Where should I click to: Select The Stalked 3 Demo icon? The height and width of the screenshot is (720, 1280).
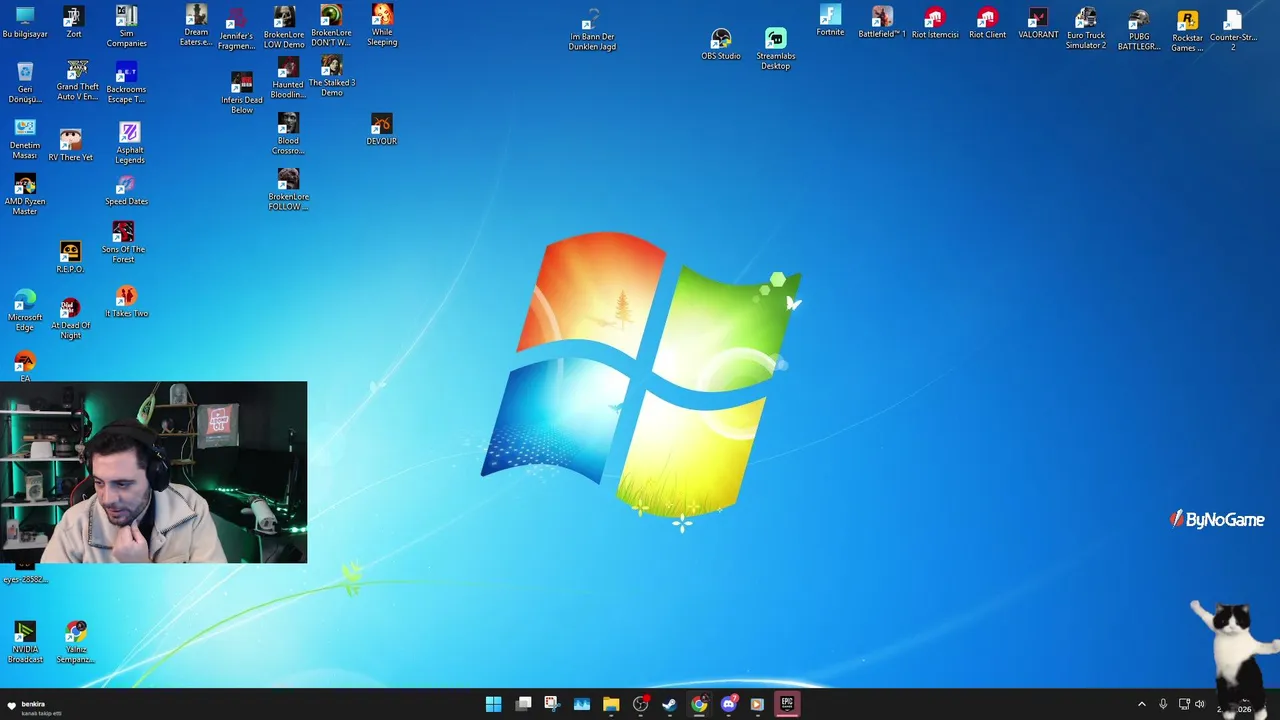click(332, 76)
